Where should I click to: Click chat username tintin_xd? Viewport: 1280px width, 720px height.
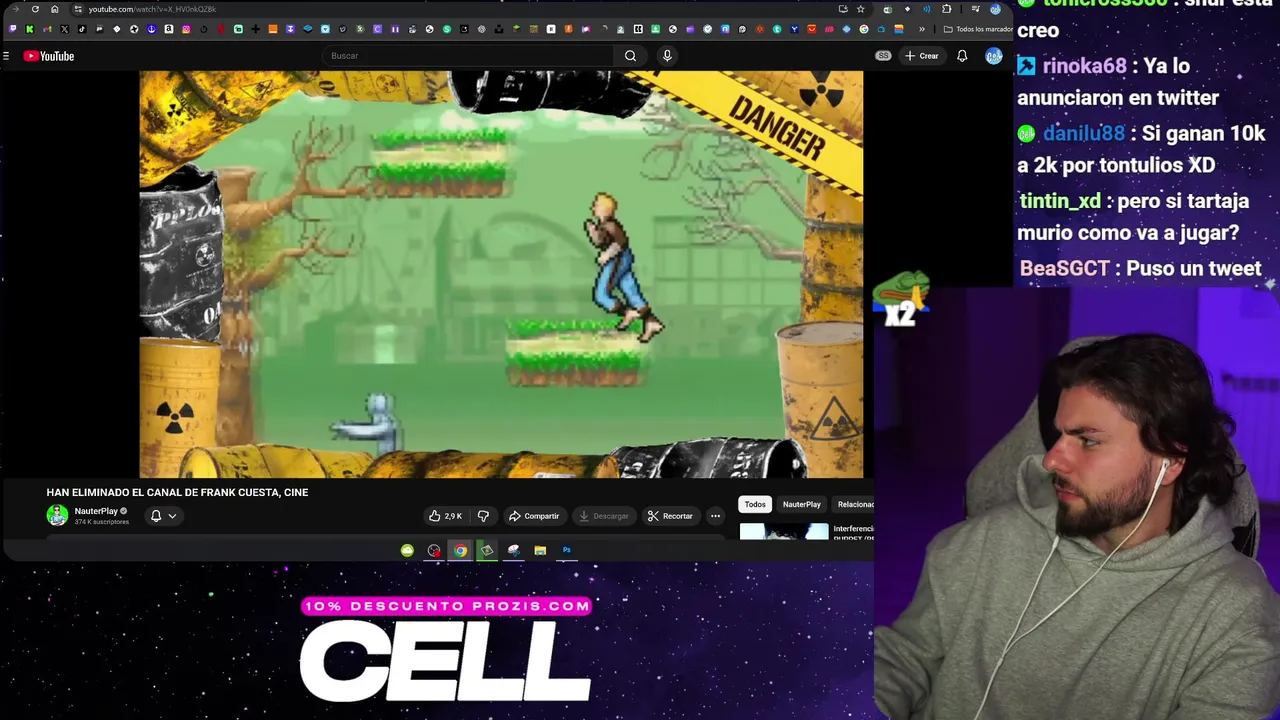1060,201
